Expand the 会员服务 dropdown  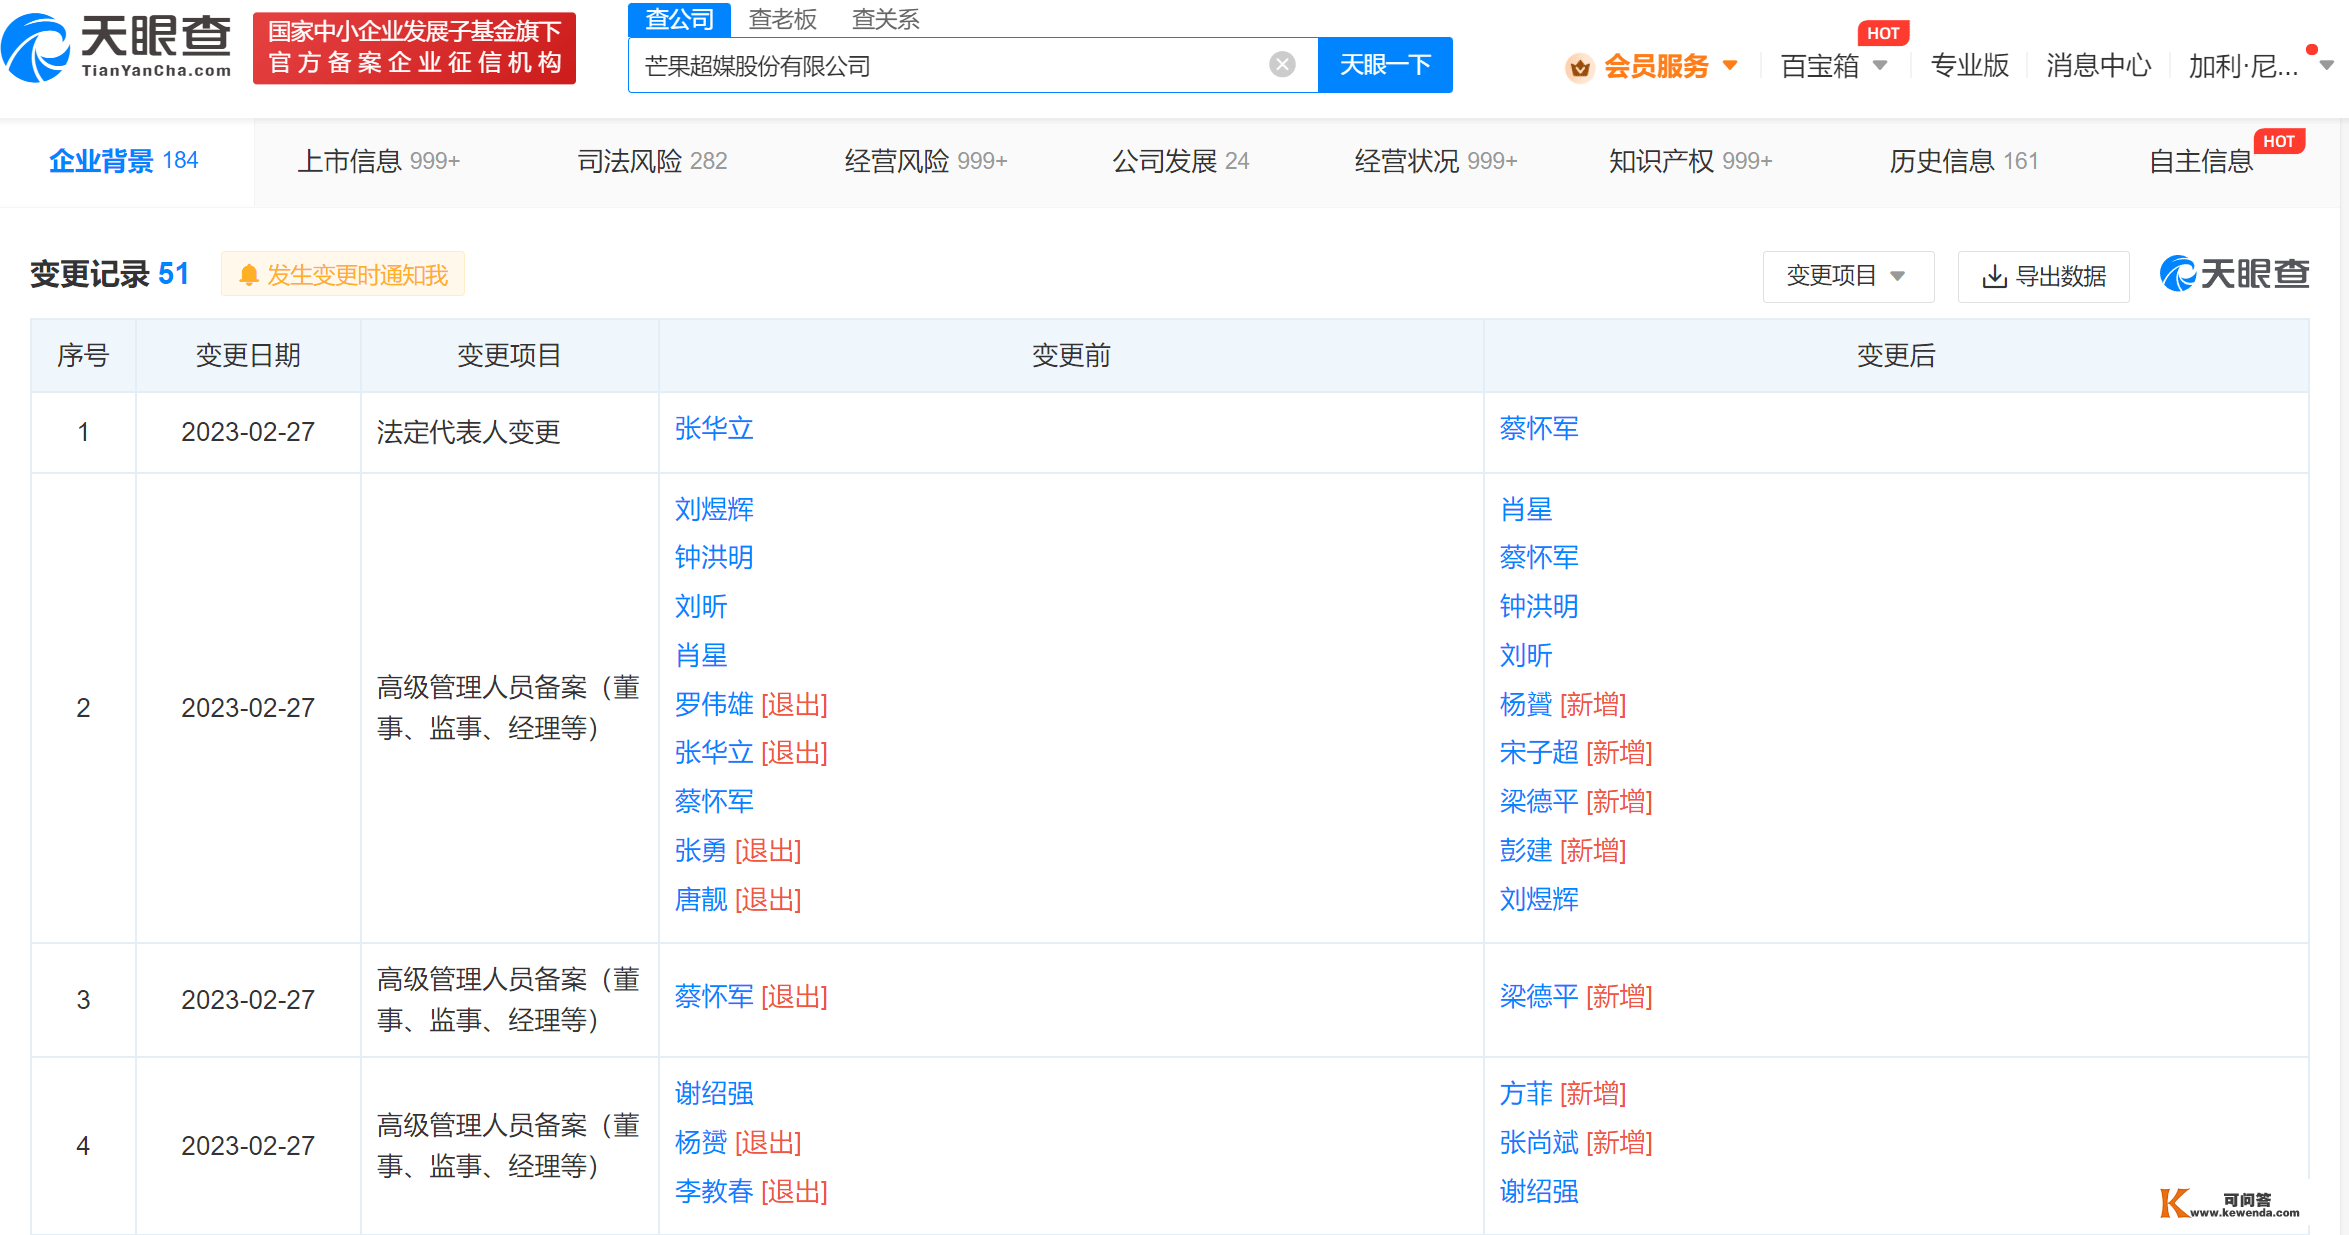pyautogui.click(x=1730, y=66)
